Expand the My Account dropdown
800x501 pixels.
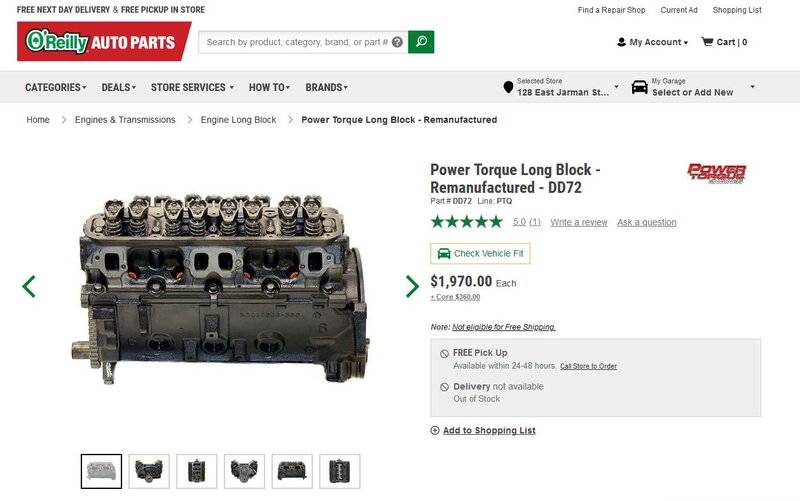[x=653, y=42]
